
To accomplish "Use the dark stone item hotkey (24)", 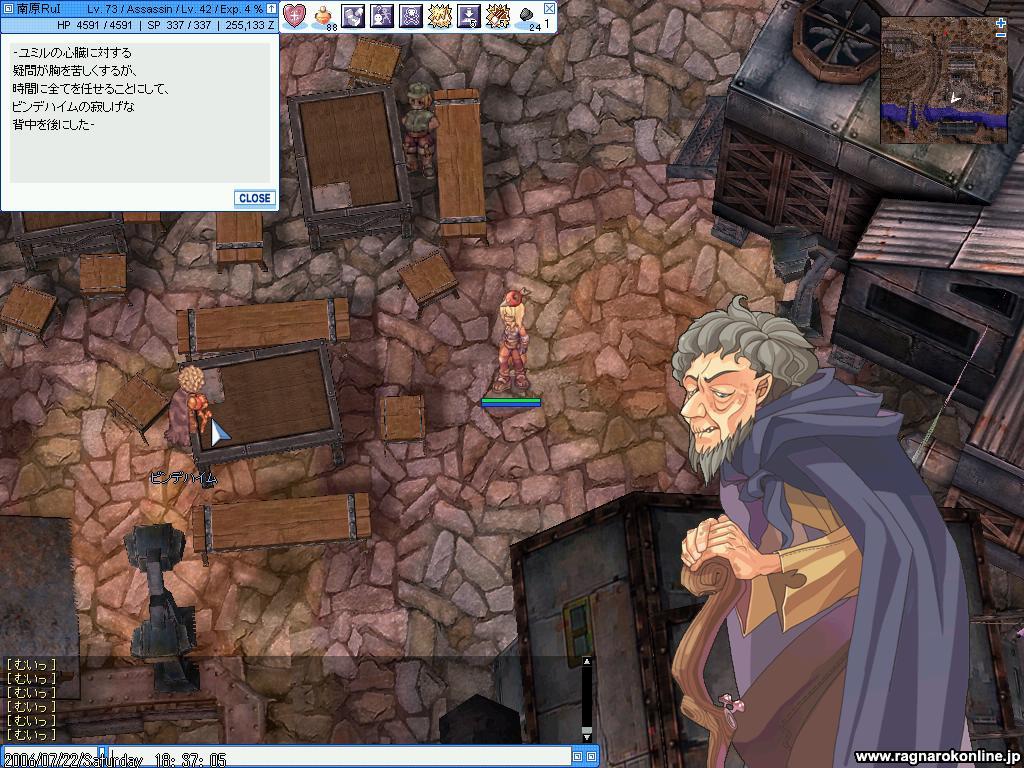I will [527, 17].
